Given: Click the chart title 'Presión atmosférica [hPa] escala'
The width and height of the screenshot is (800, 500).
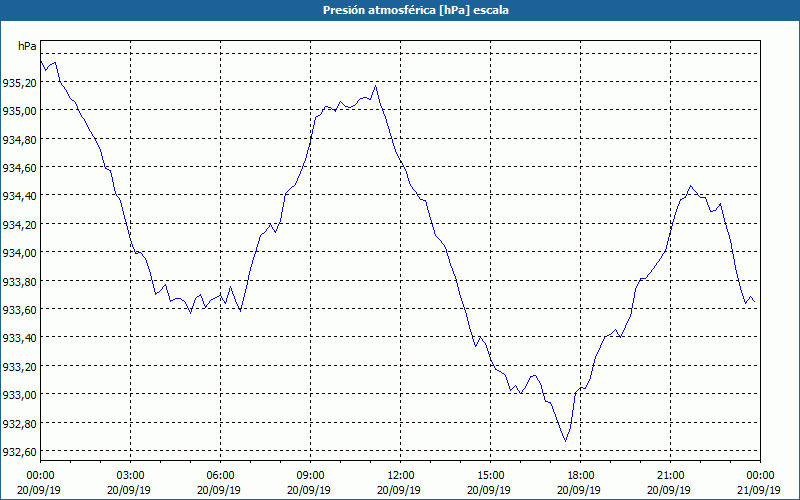Looking at the screenshot, I should tap(416, 10).
